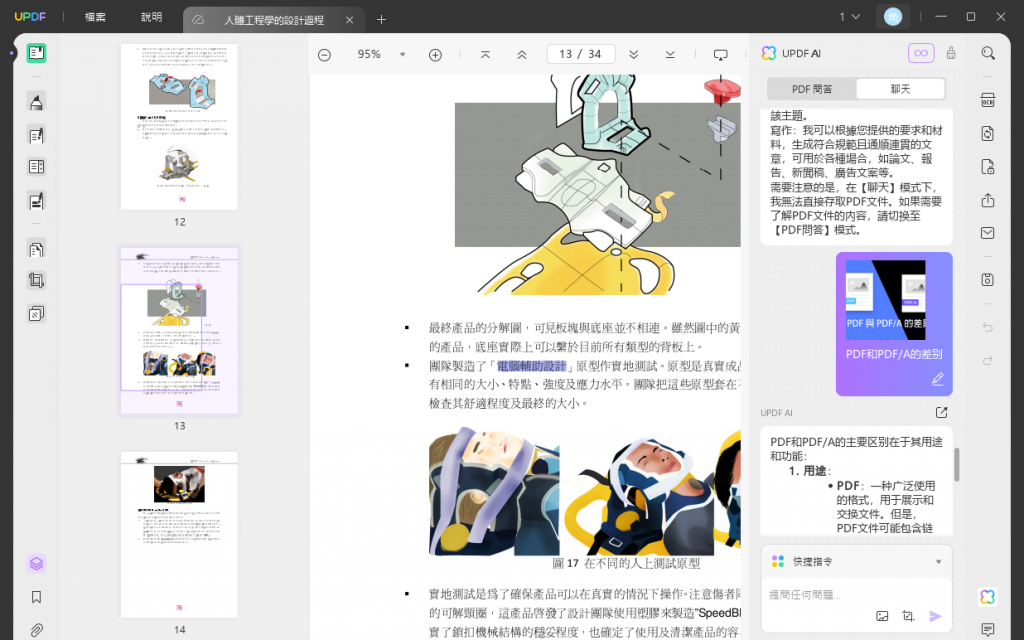The image size is (1024, 640).
Task: Select the 人體工程學的設計過程 document tab
Action: coord(274,20)
